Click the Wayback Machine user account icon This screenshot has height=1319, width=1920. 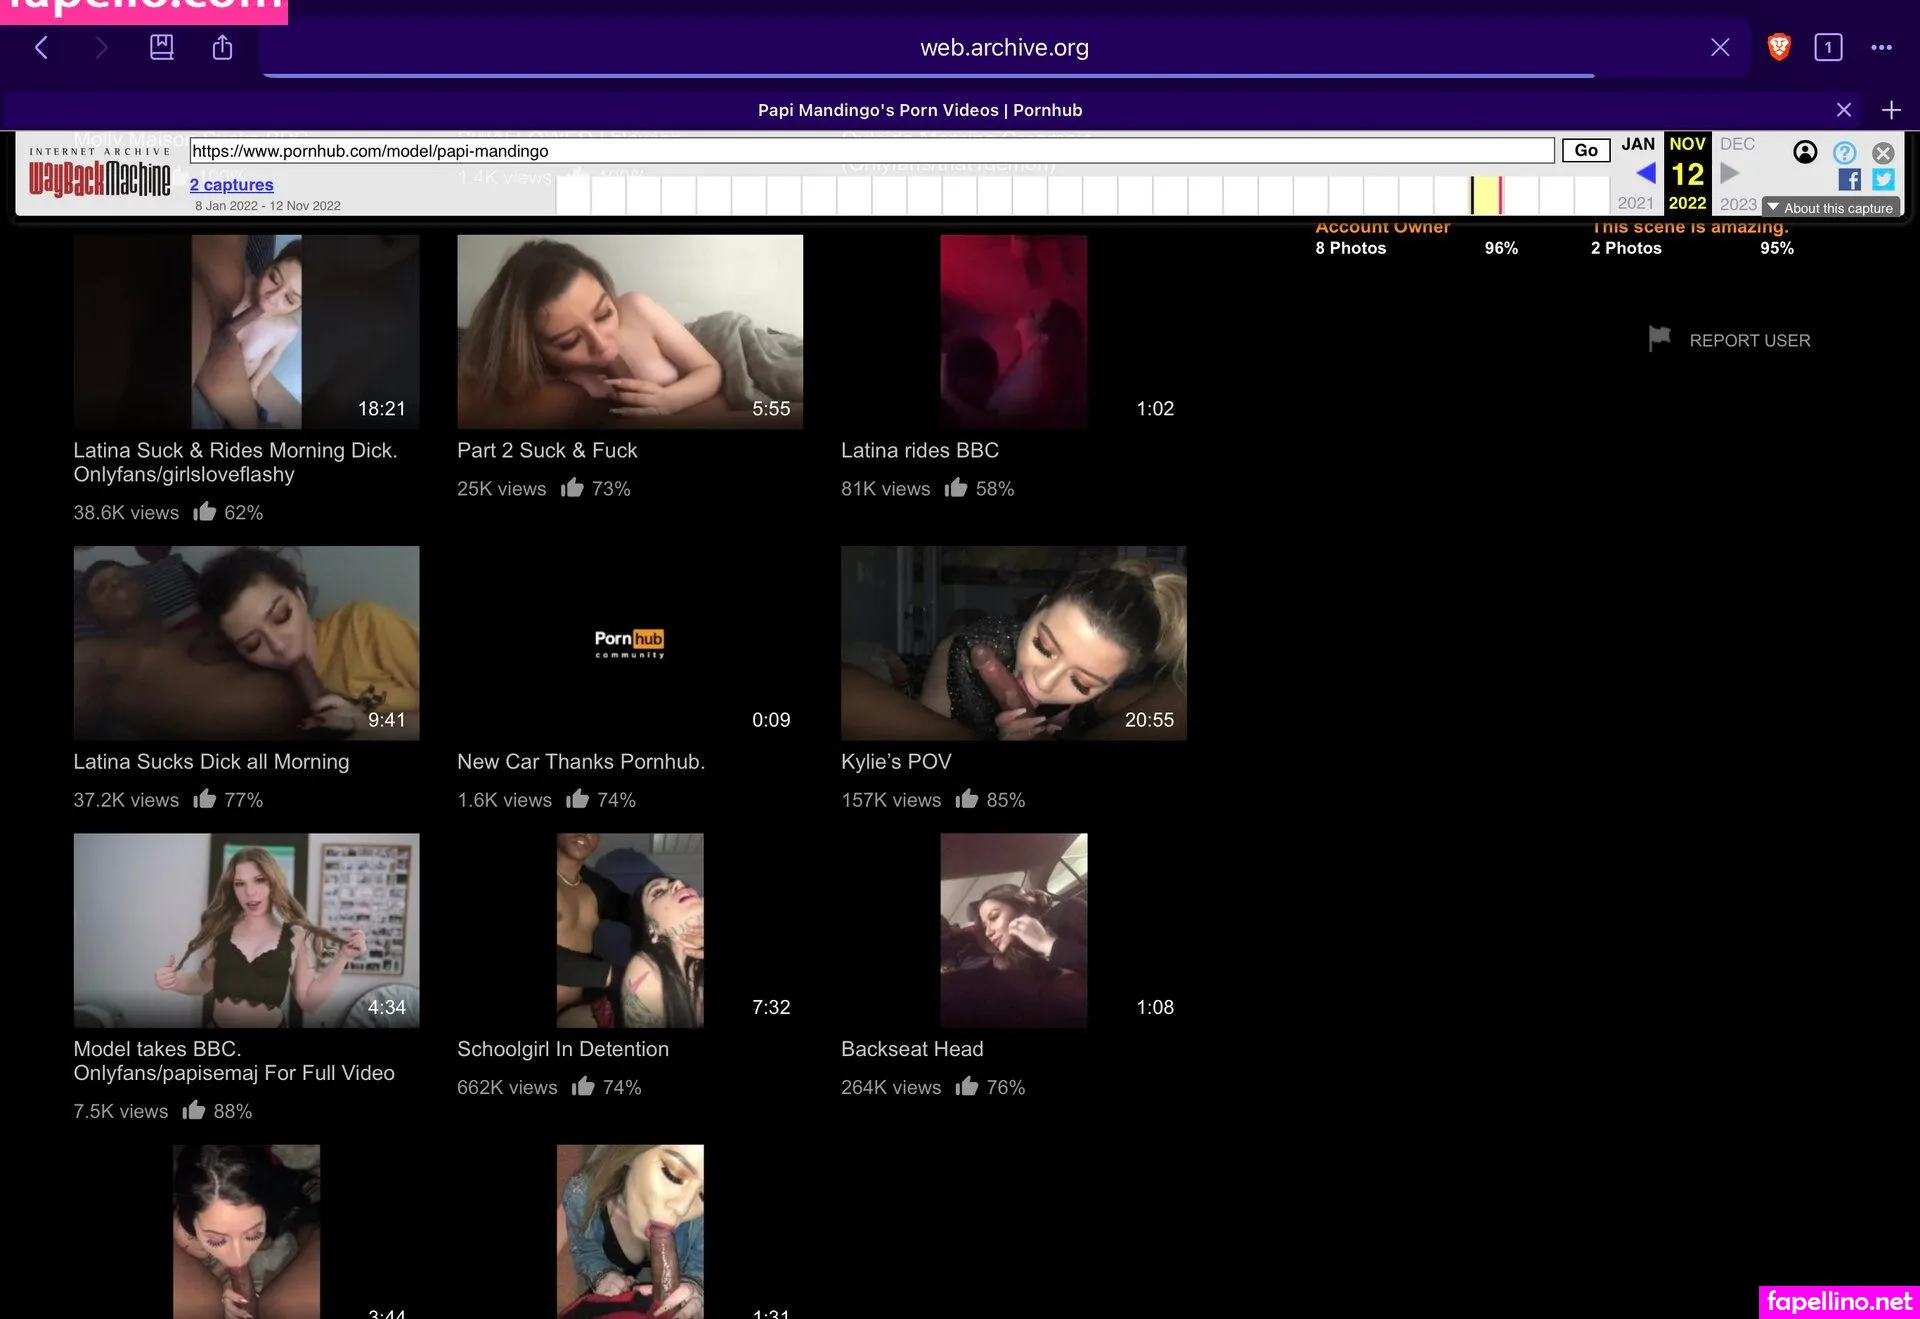1805,152
